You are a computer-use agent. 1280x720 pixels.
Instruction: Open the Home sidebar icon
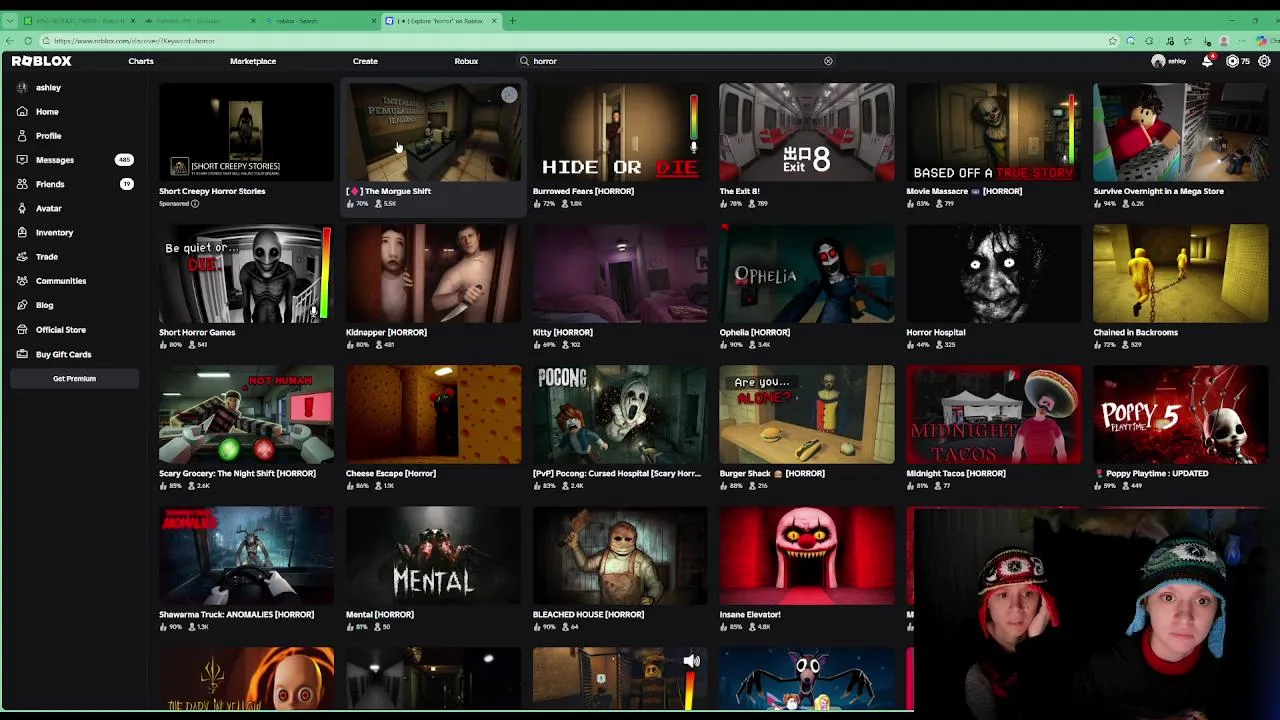[x=22, y=112]
